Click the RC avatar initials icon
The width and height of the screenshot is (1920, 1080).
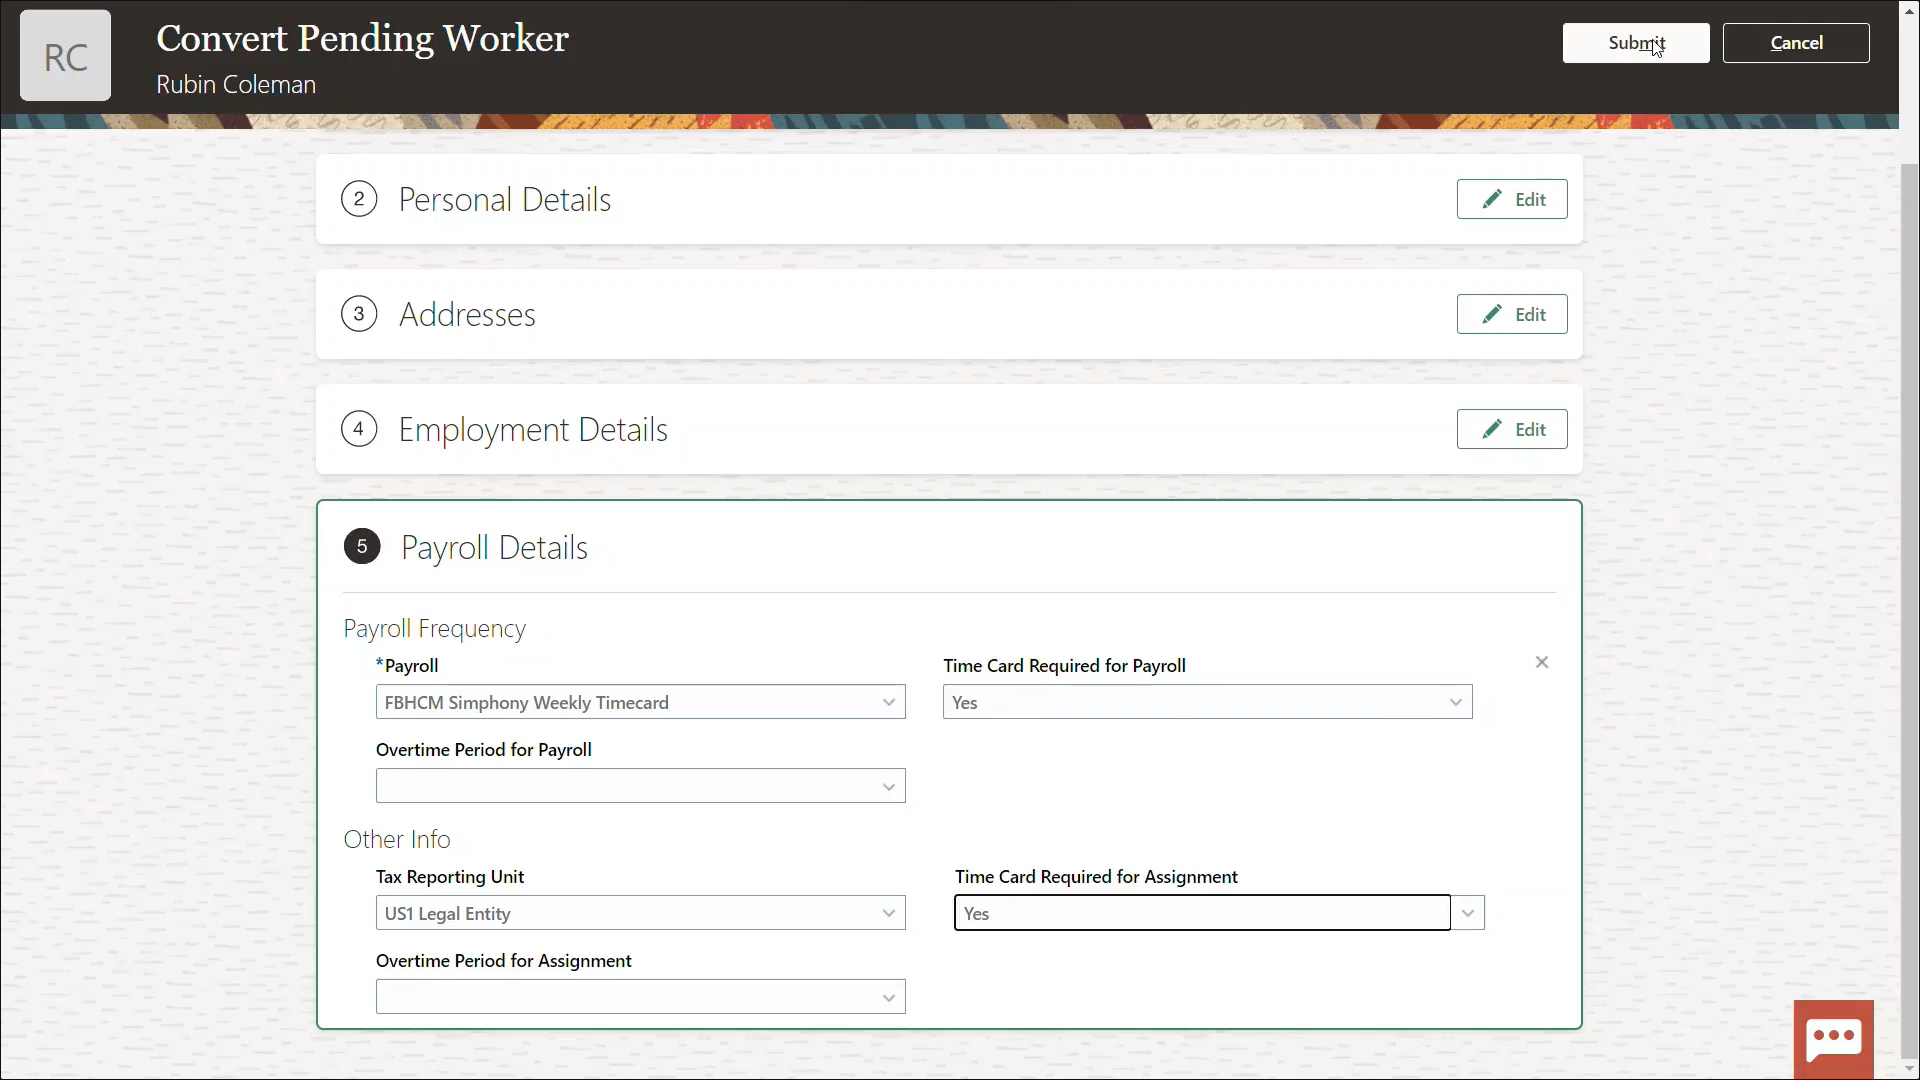coord(65,55)
